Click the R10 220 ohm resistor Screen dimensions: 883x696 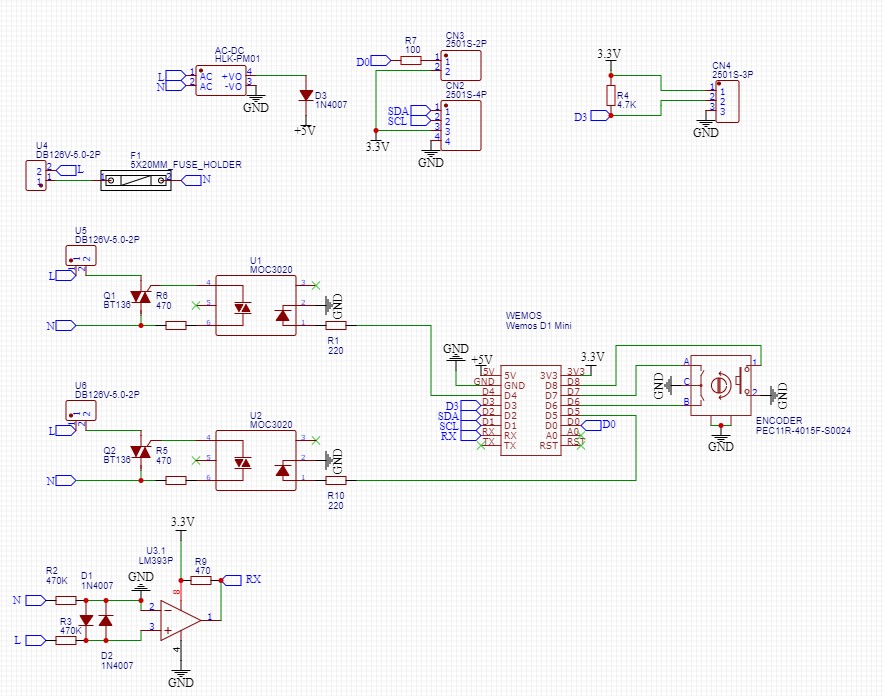coord(336,480)
